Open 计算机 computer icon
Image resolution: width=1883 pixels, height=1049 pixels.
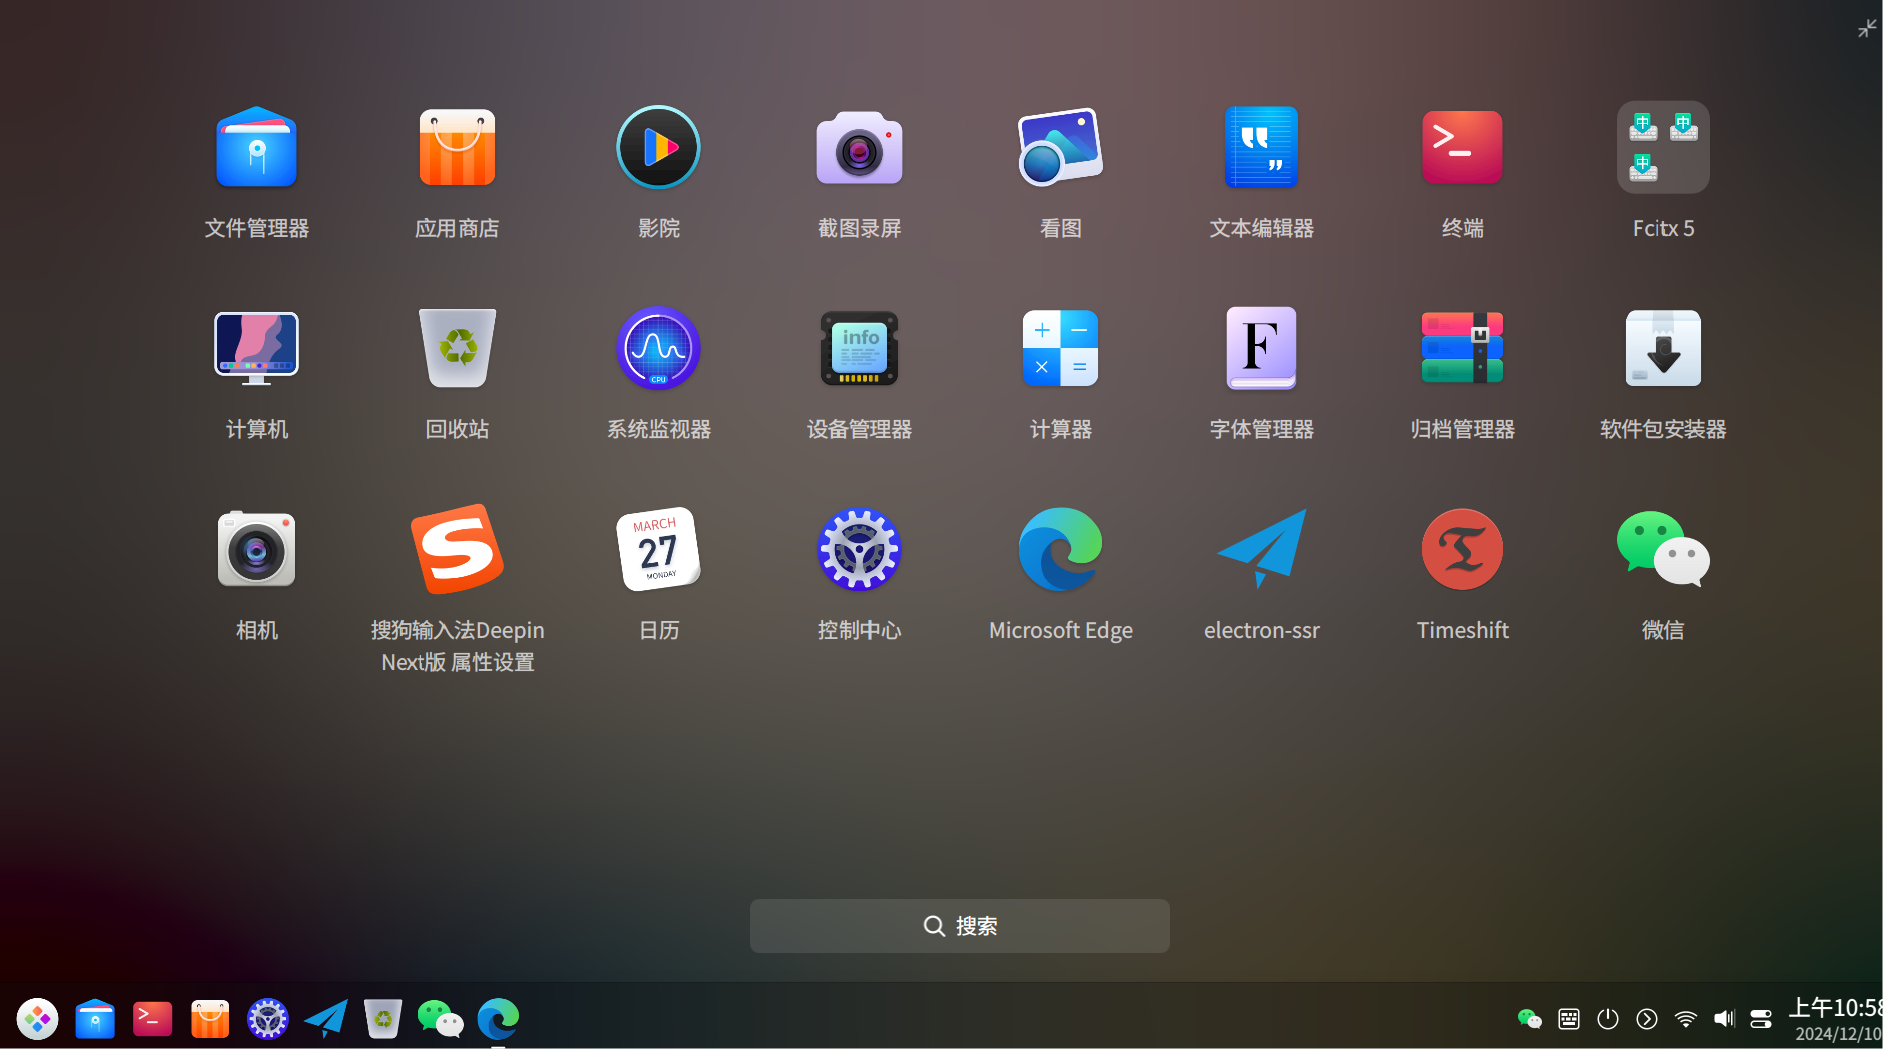[257, 348]
